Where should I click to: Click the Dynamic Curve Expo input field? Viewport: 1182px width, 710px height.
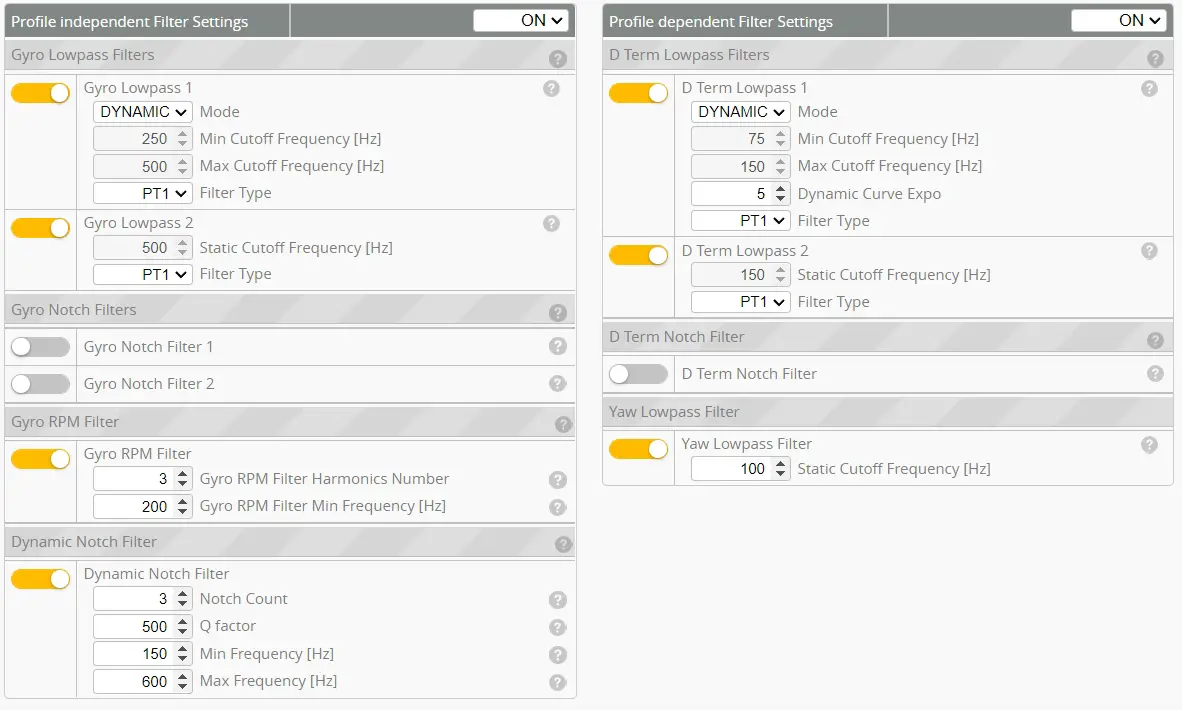(x=731, y=194)
